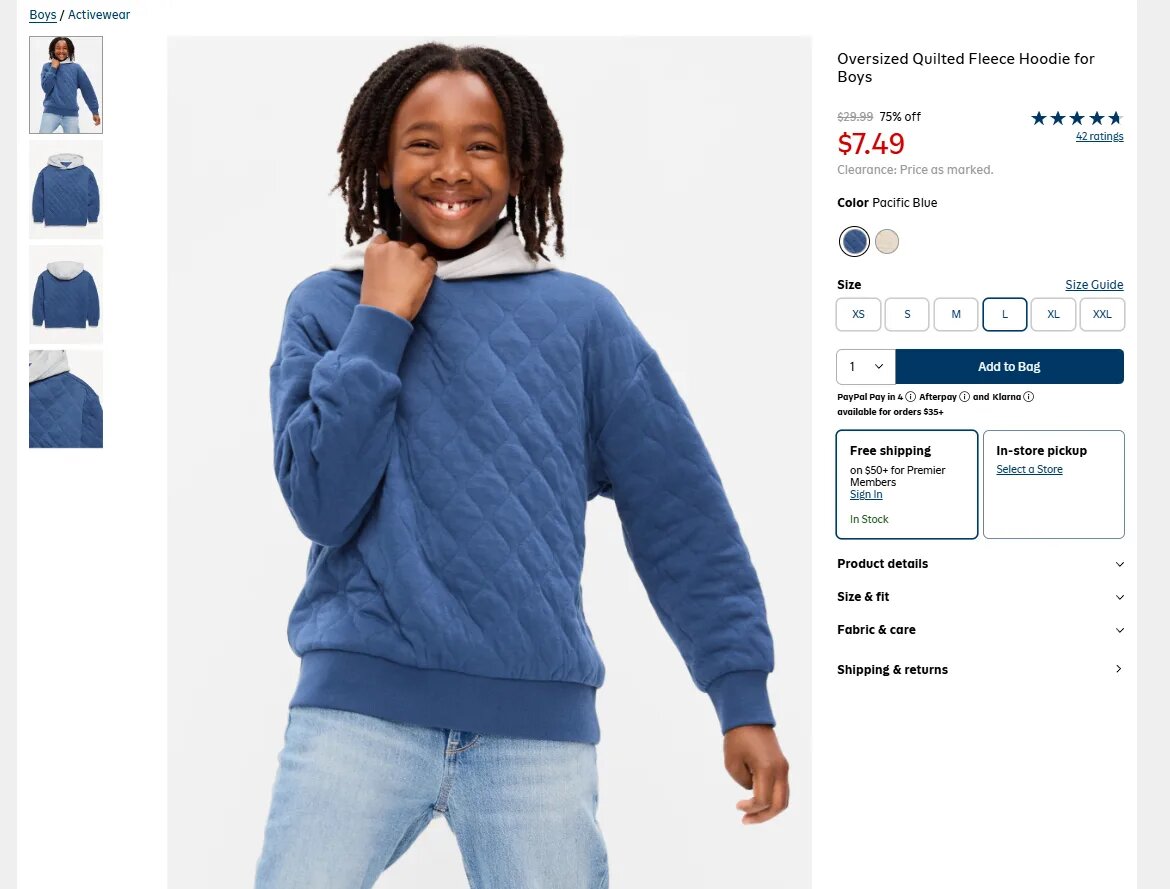The height and width of the screenshot is (889, 1170).
Task: Select the Pacific Blue color swatch
Action: tap(854, 241)
